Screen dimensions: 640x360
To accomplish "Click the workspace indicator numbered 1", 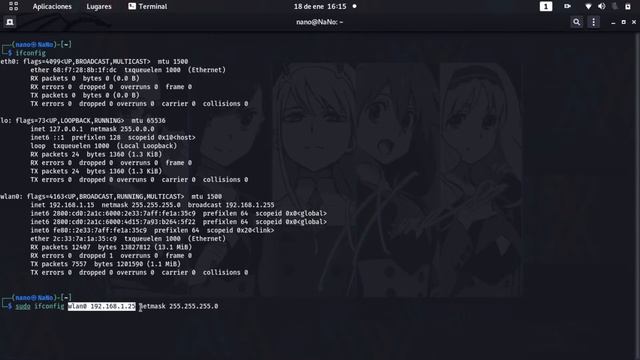I will coord(546,6).
